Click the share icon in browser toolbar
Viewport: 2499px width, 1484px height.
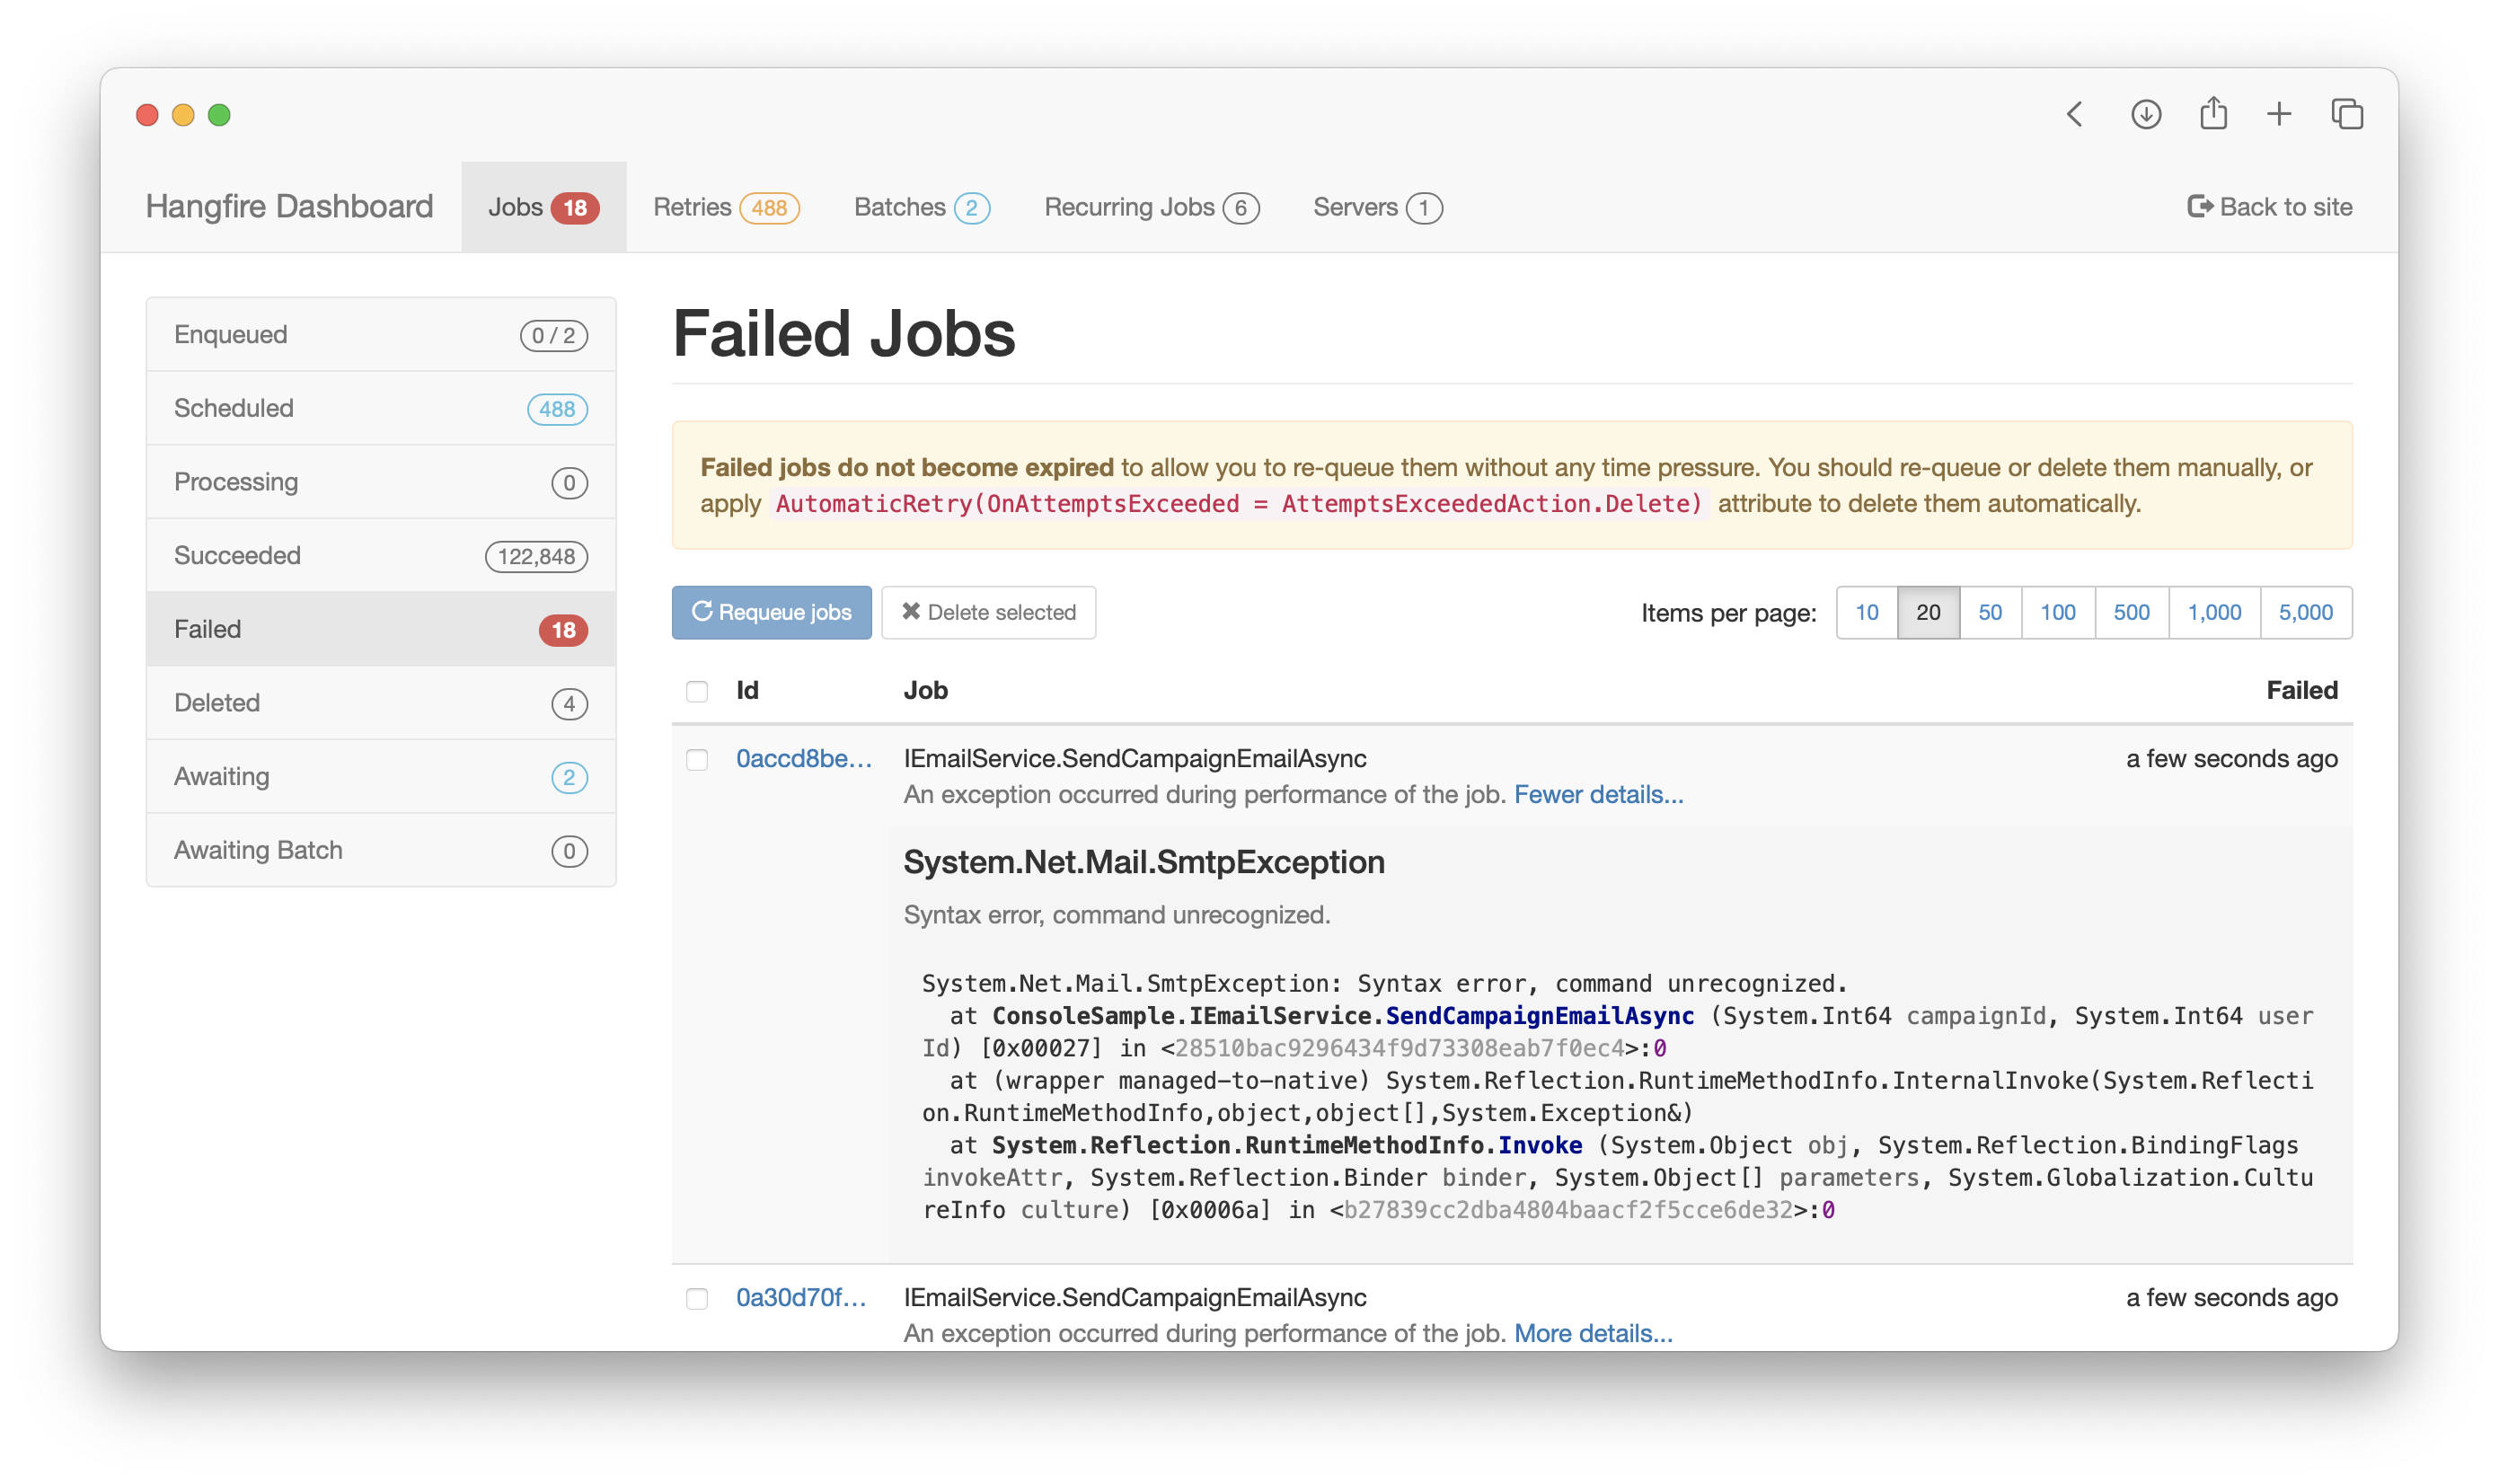pos(2213,113)
